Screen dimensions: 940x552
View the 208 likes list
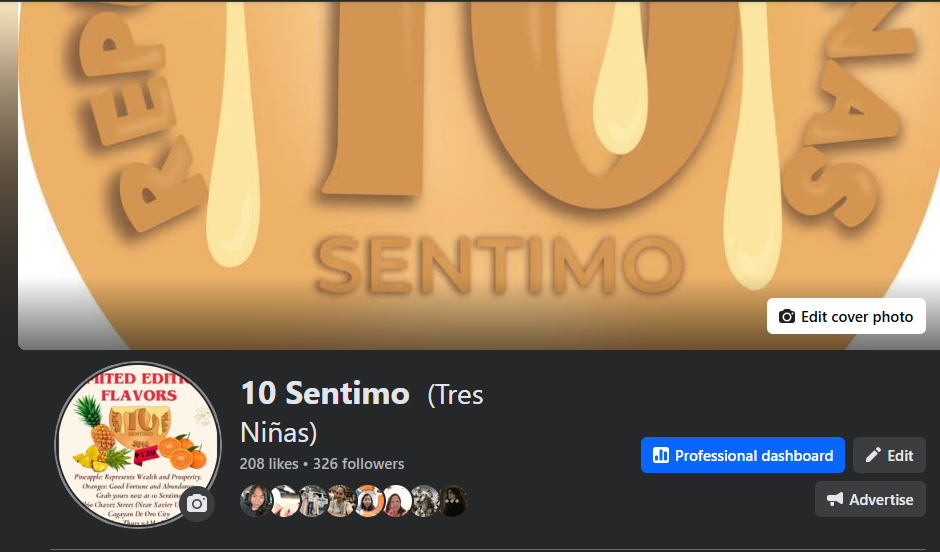269,464
